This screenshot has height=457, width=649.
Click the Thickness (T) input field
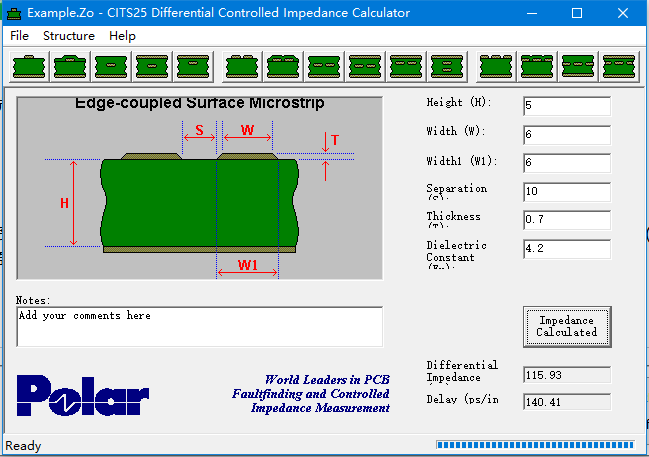(567, 220)
